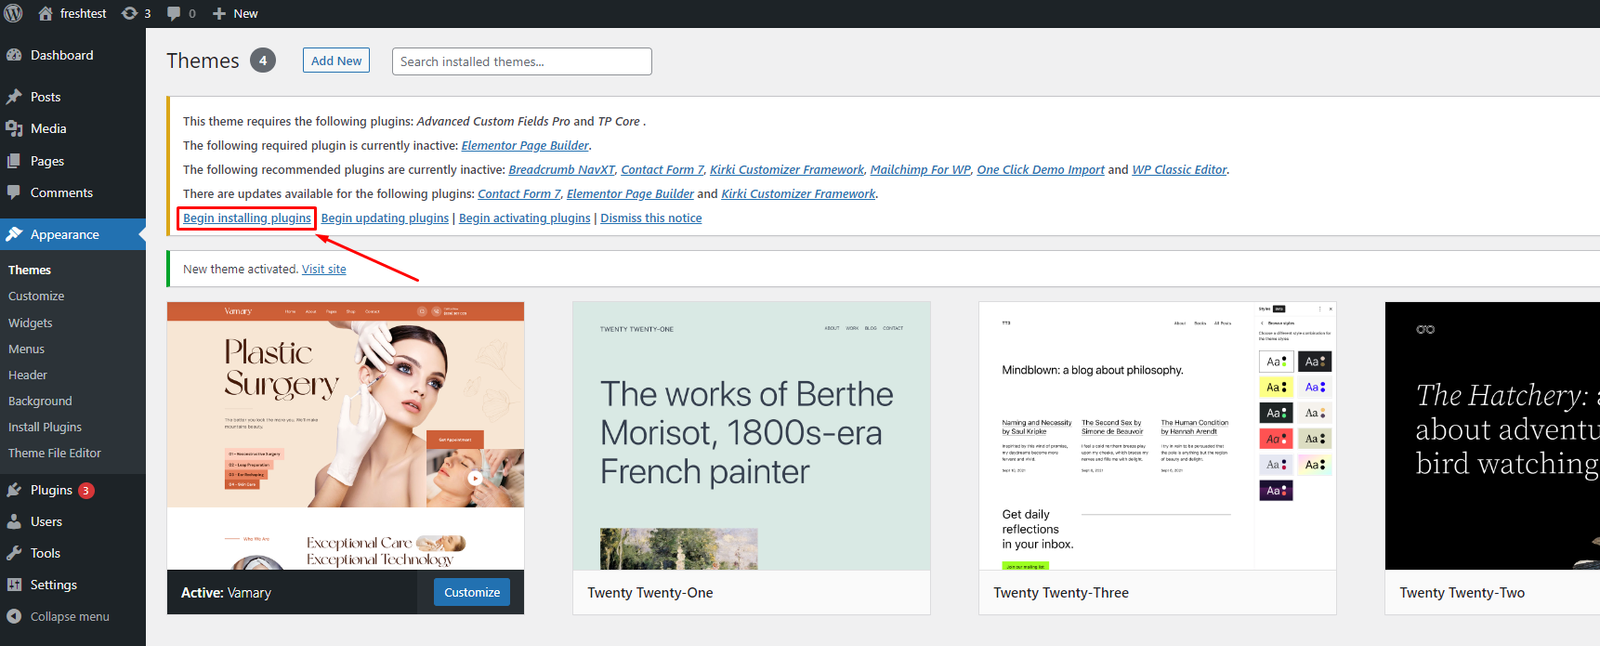Open Customize under Appearance

[36, 296]
